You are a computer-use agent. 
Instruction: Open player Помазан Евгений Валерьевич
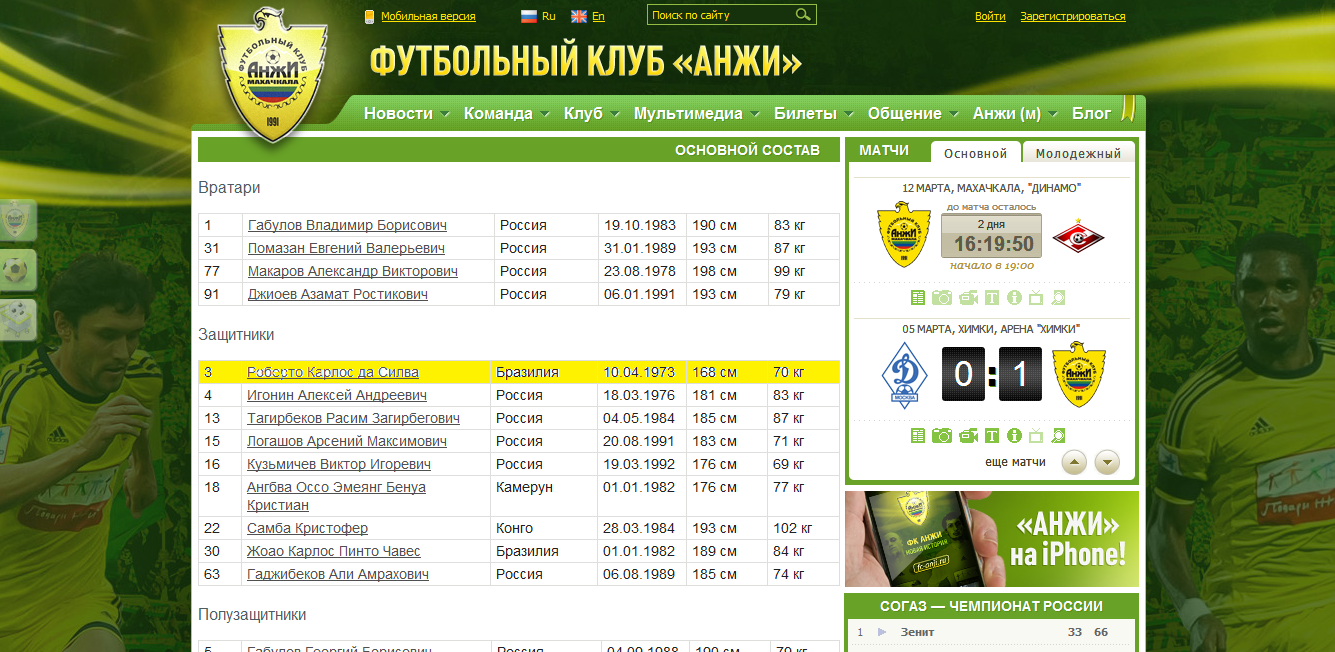[x=346, y=248]
